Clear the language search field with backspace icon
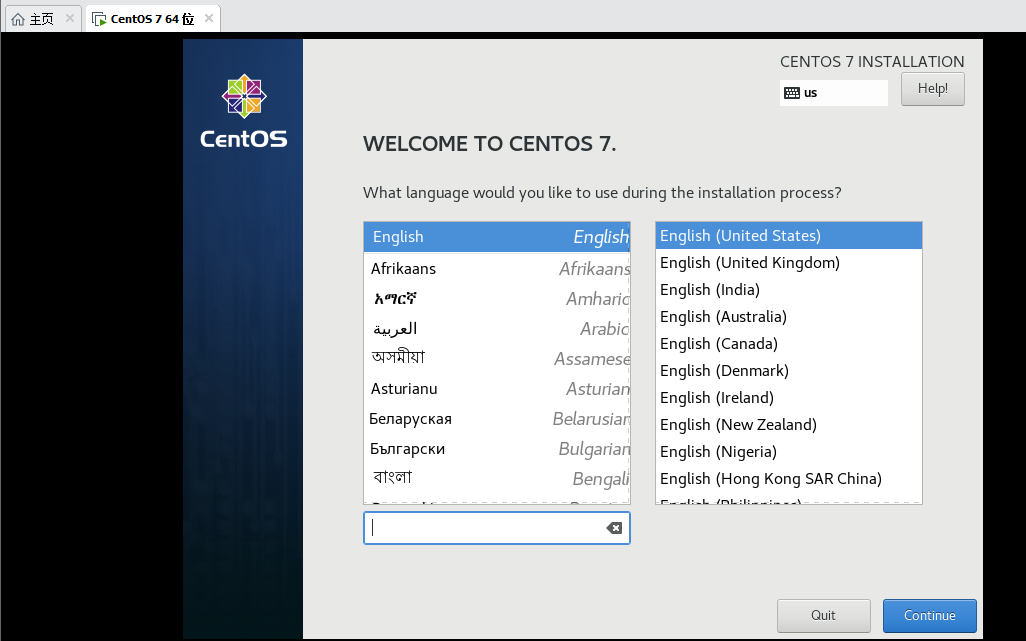The image size is (1026, 641). point(614,528)
